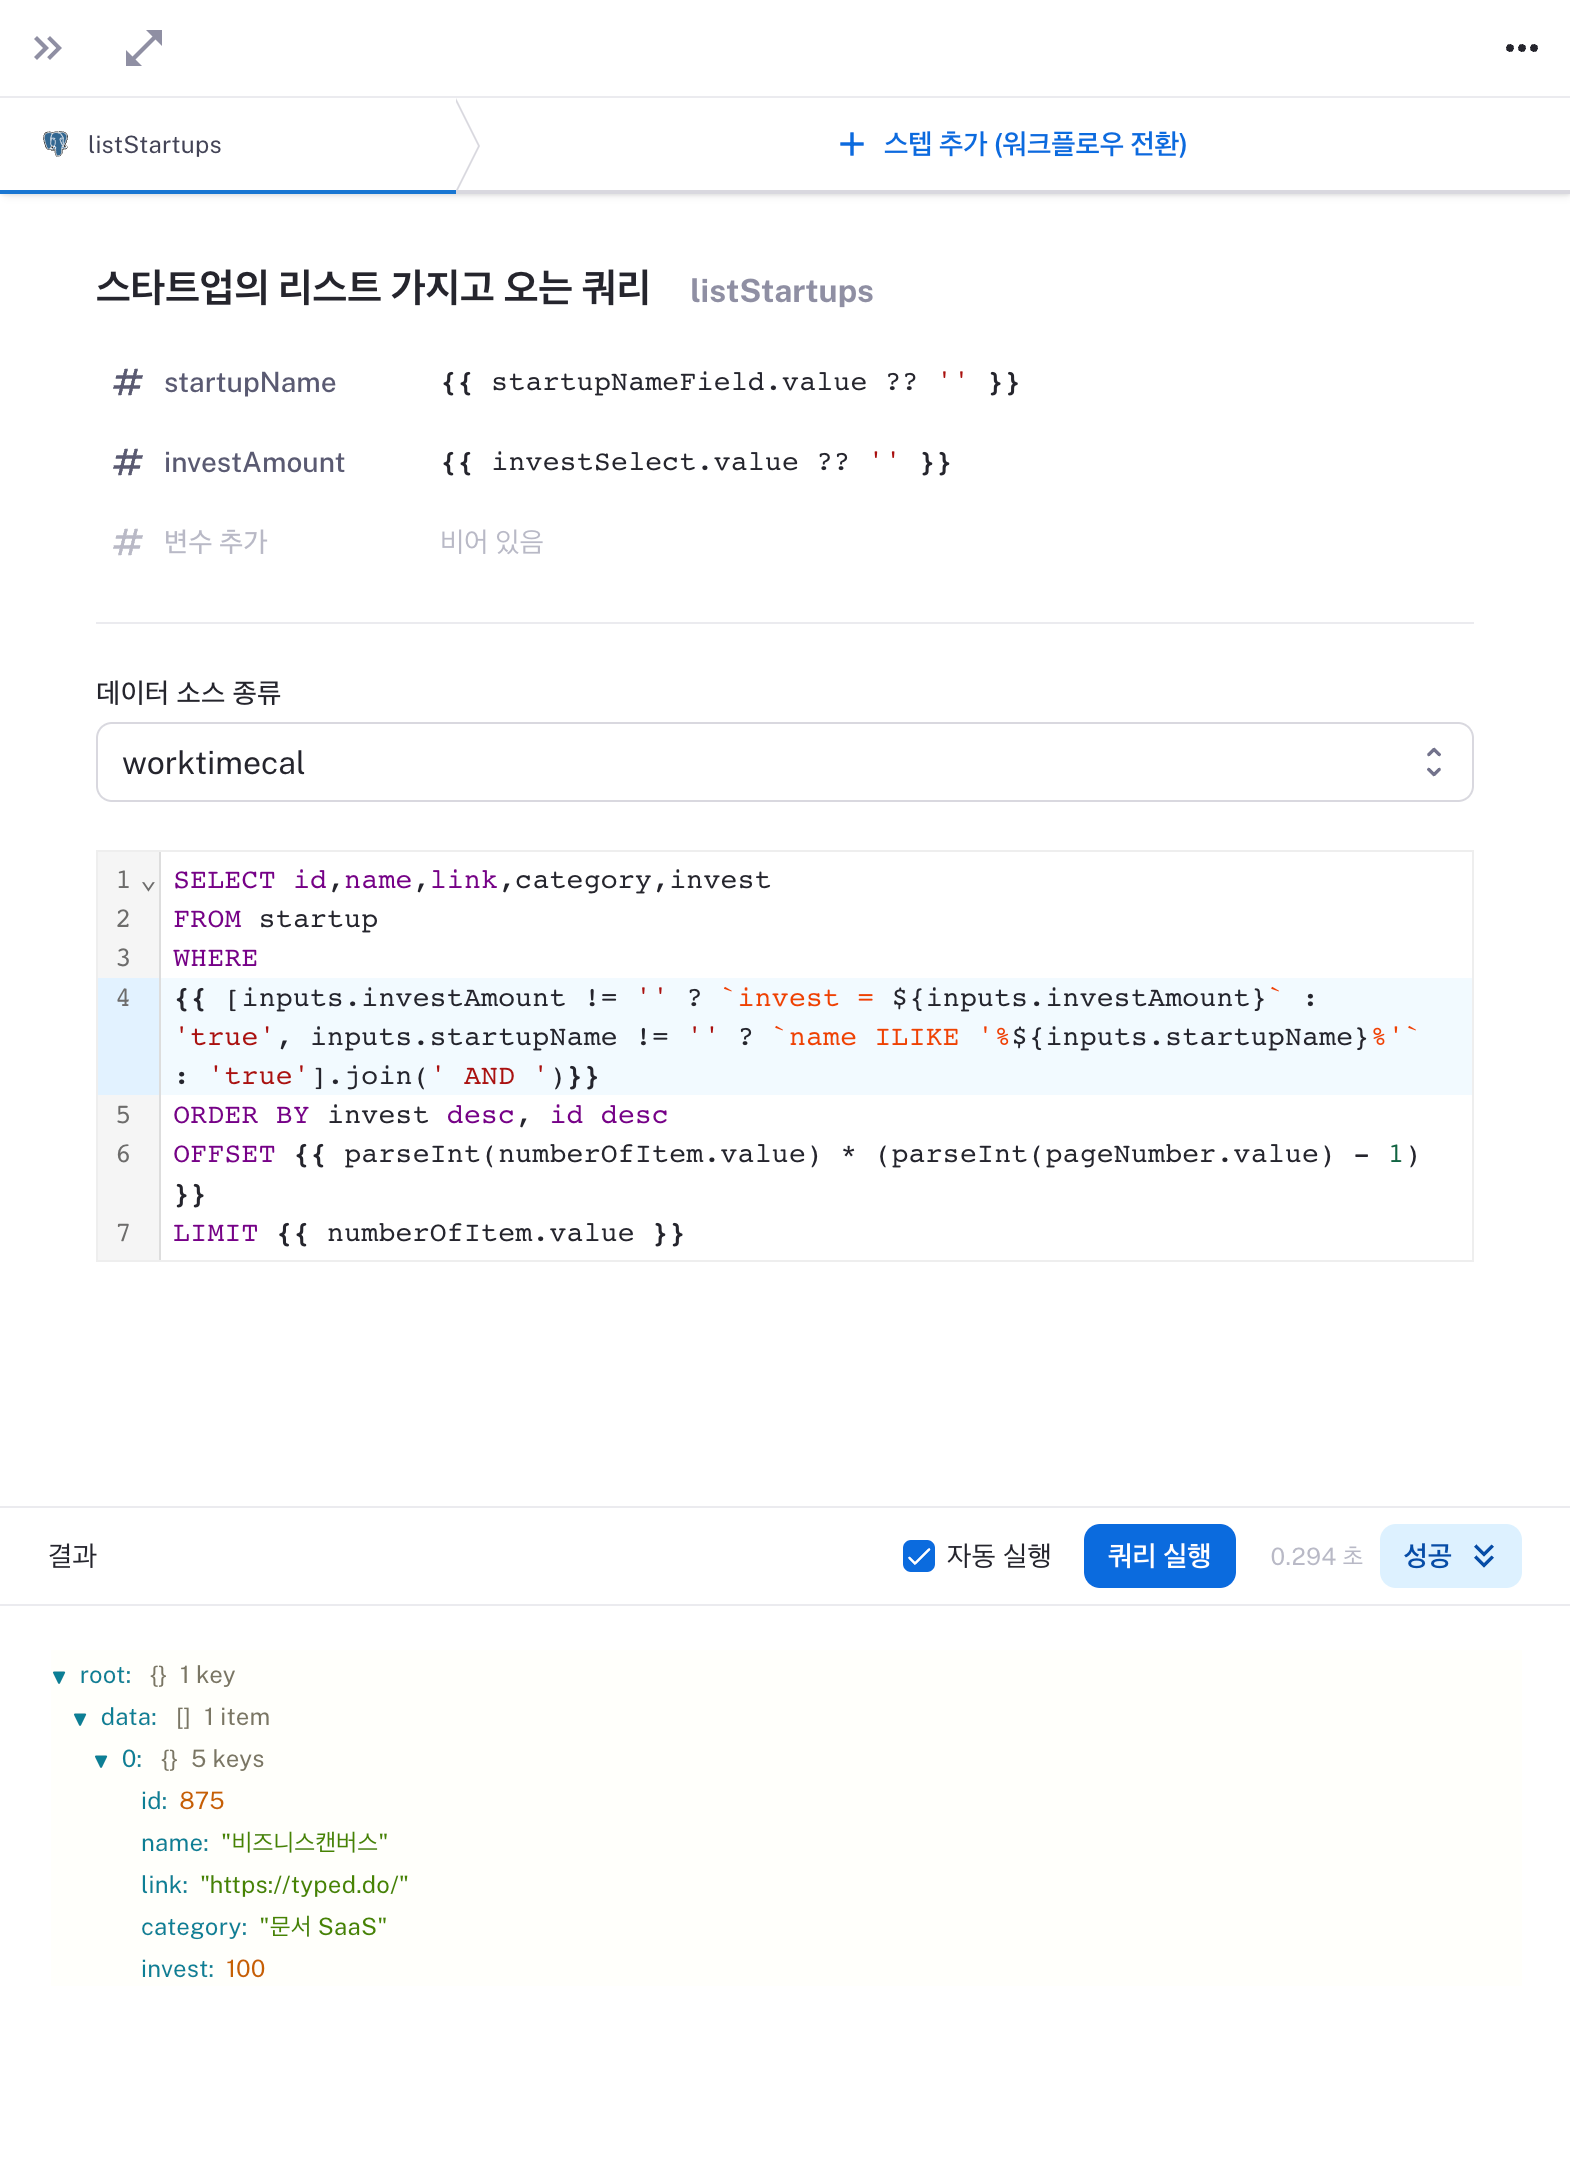This screenshot has height=2162, width=1570.
Task: Click the investAmount variable name
Action: (254, 462)
